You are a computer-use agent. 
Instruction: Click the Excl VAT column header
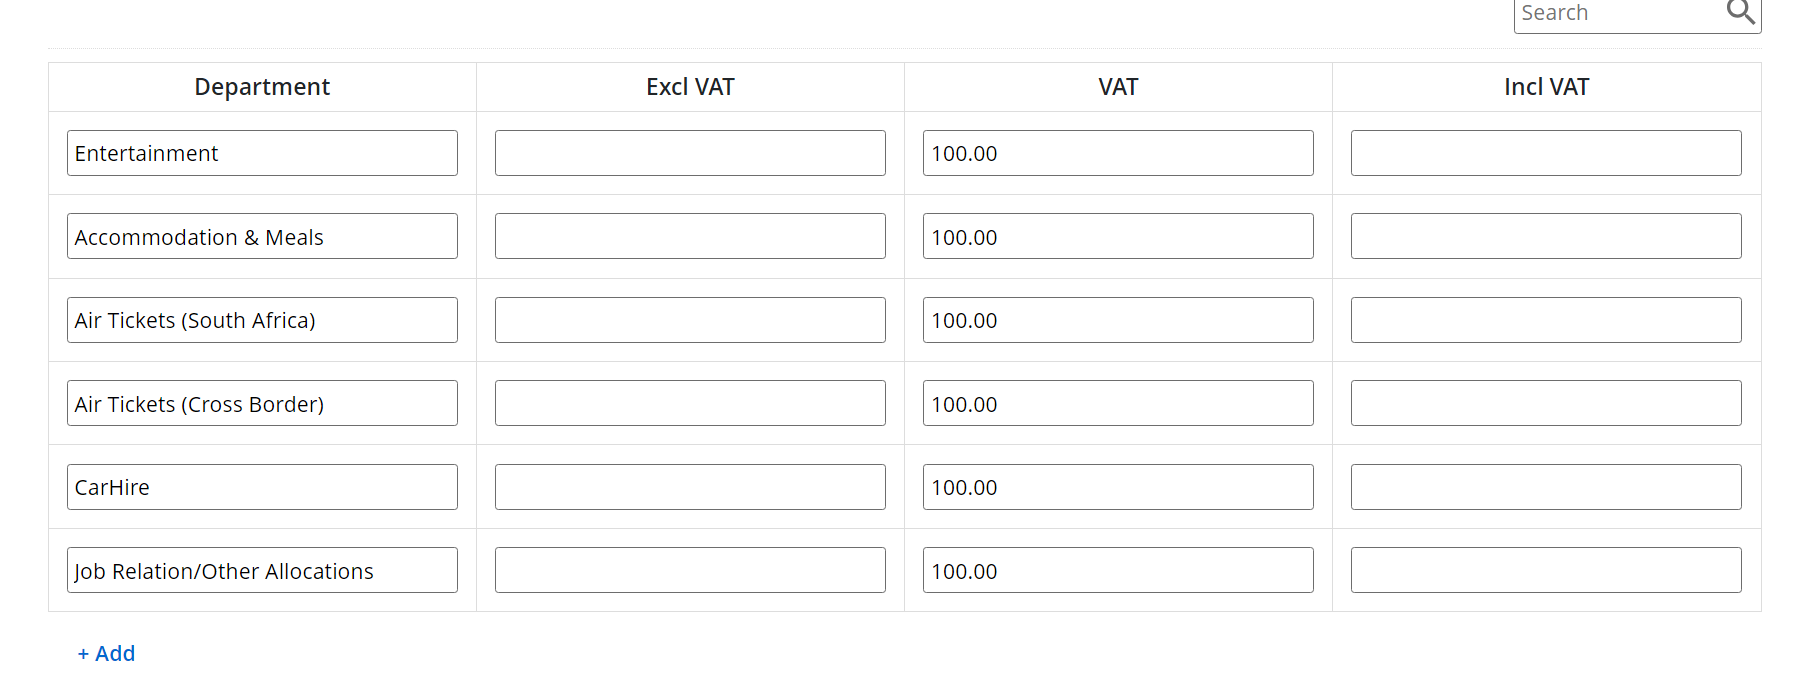690,87
